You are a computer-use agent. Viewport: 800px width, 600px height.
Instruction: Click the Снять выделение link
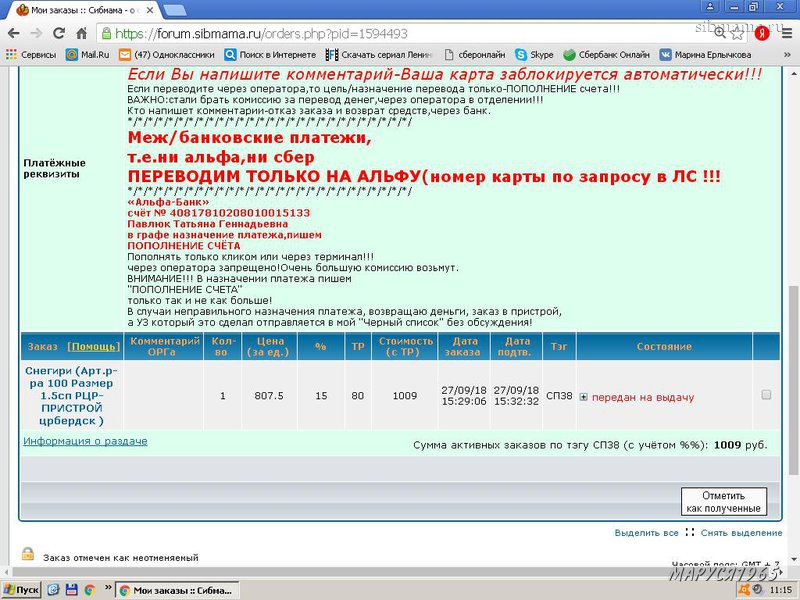(x=741, y=533)
